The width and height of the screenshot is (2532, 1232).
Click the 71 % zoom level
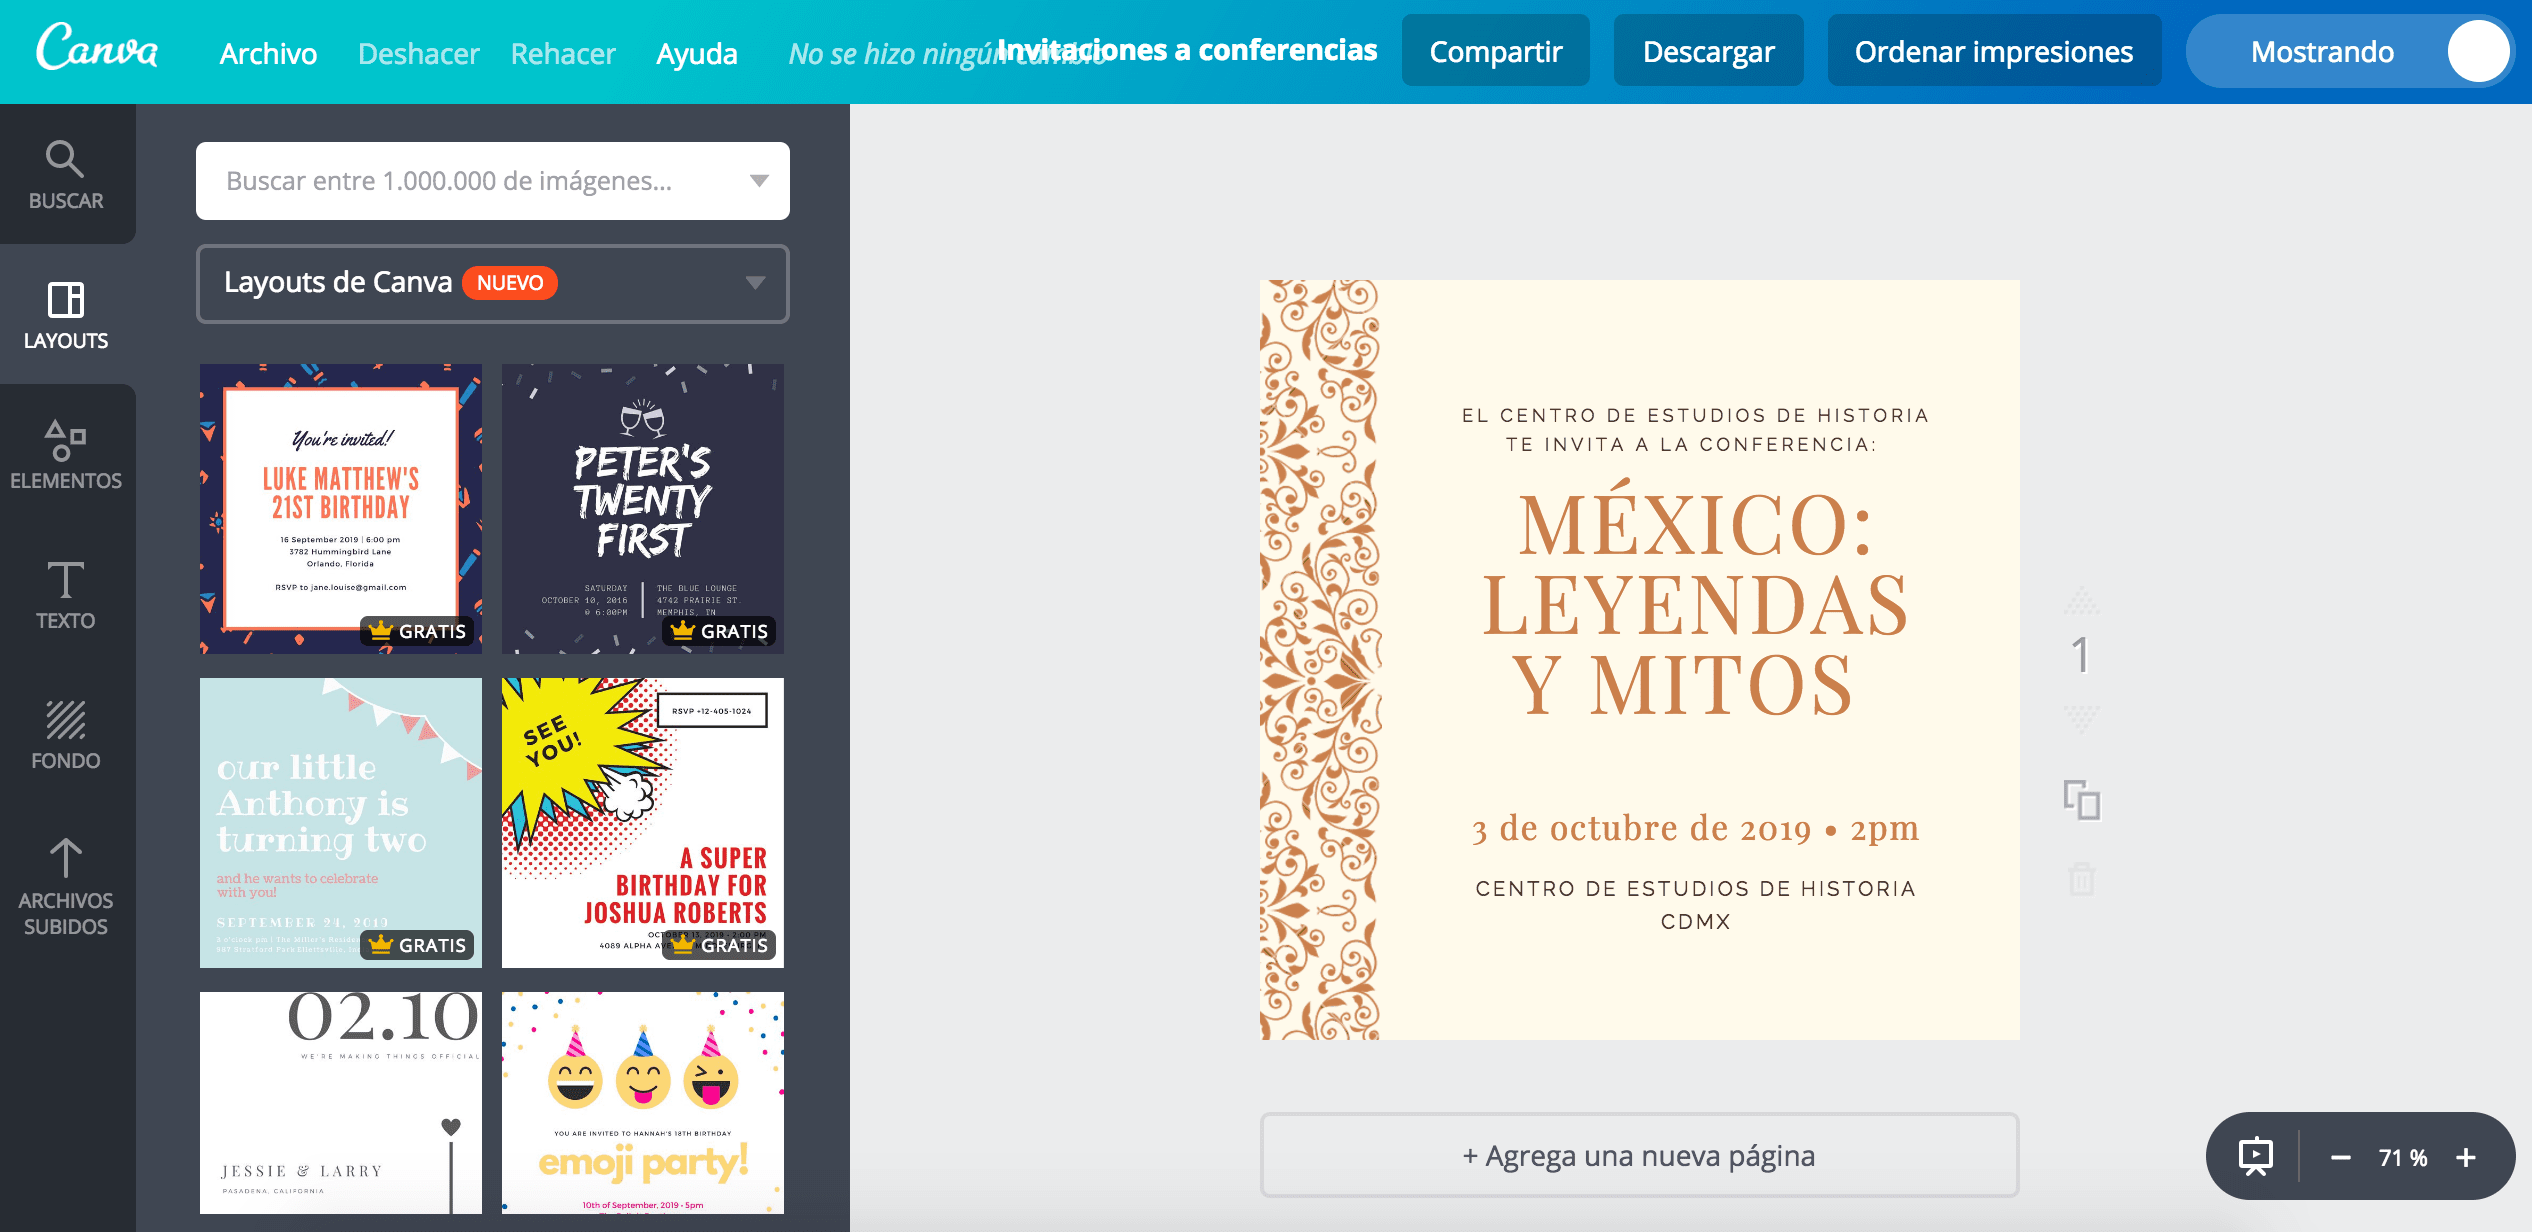(x=2403, y=1158)
